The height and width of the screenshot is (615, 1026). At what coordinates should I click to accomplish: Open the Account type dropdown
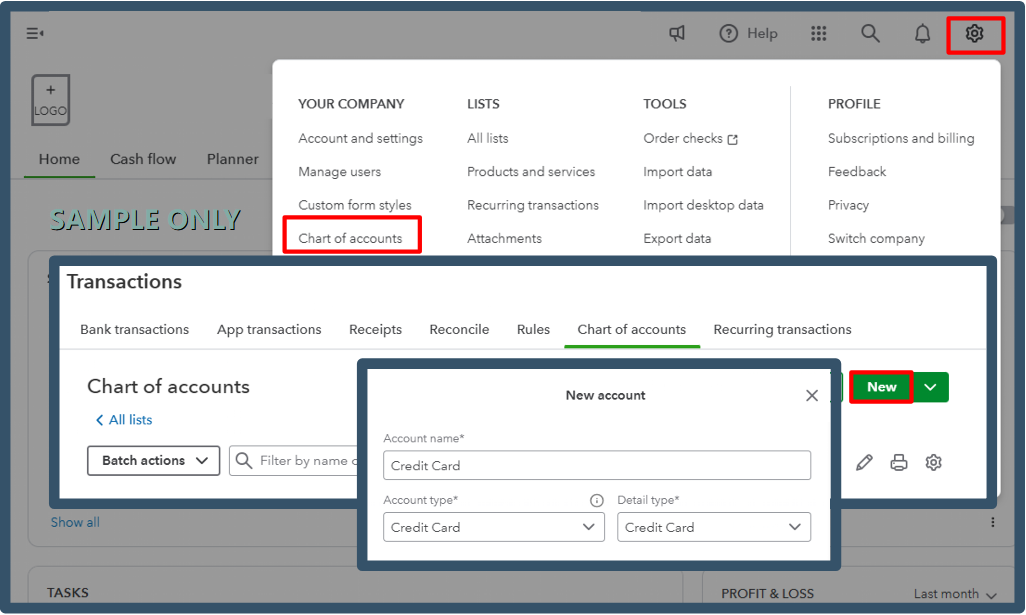pyautogui.click(x=494, y=527)
